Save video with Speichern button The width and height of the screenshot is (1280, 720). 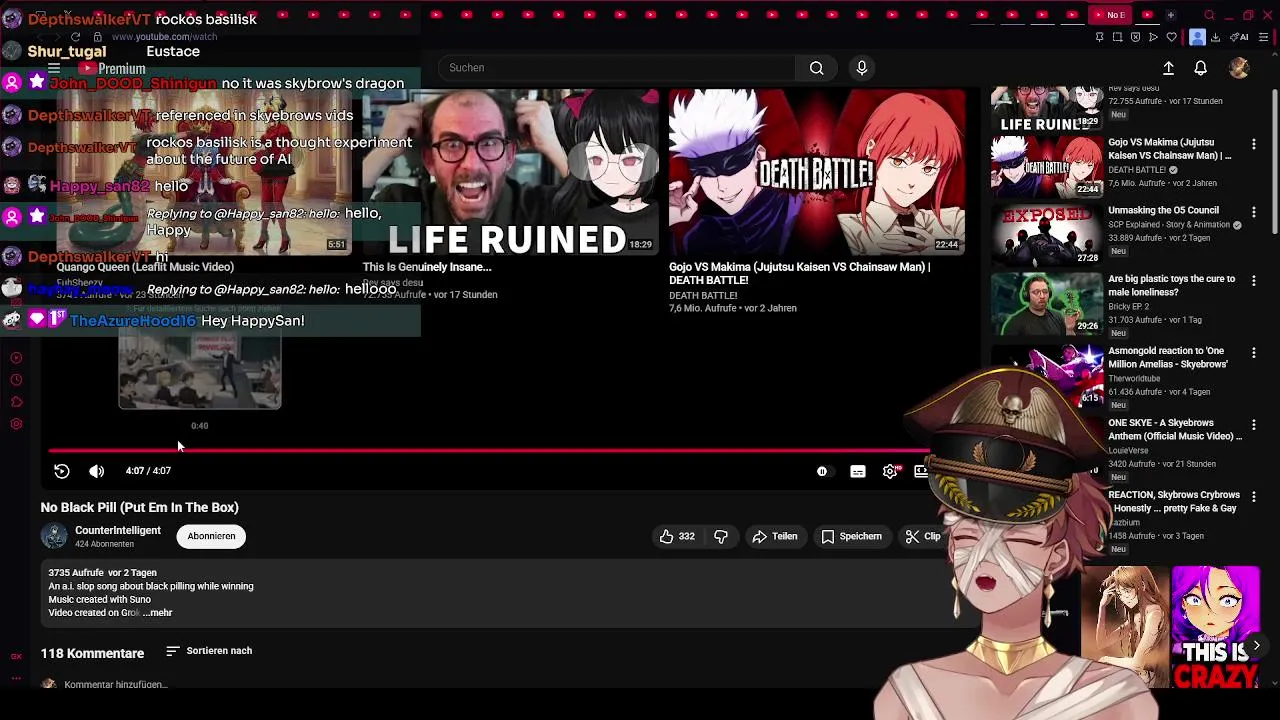click(x=852, y=537)
